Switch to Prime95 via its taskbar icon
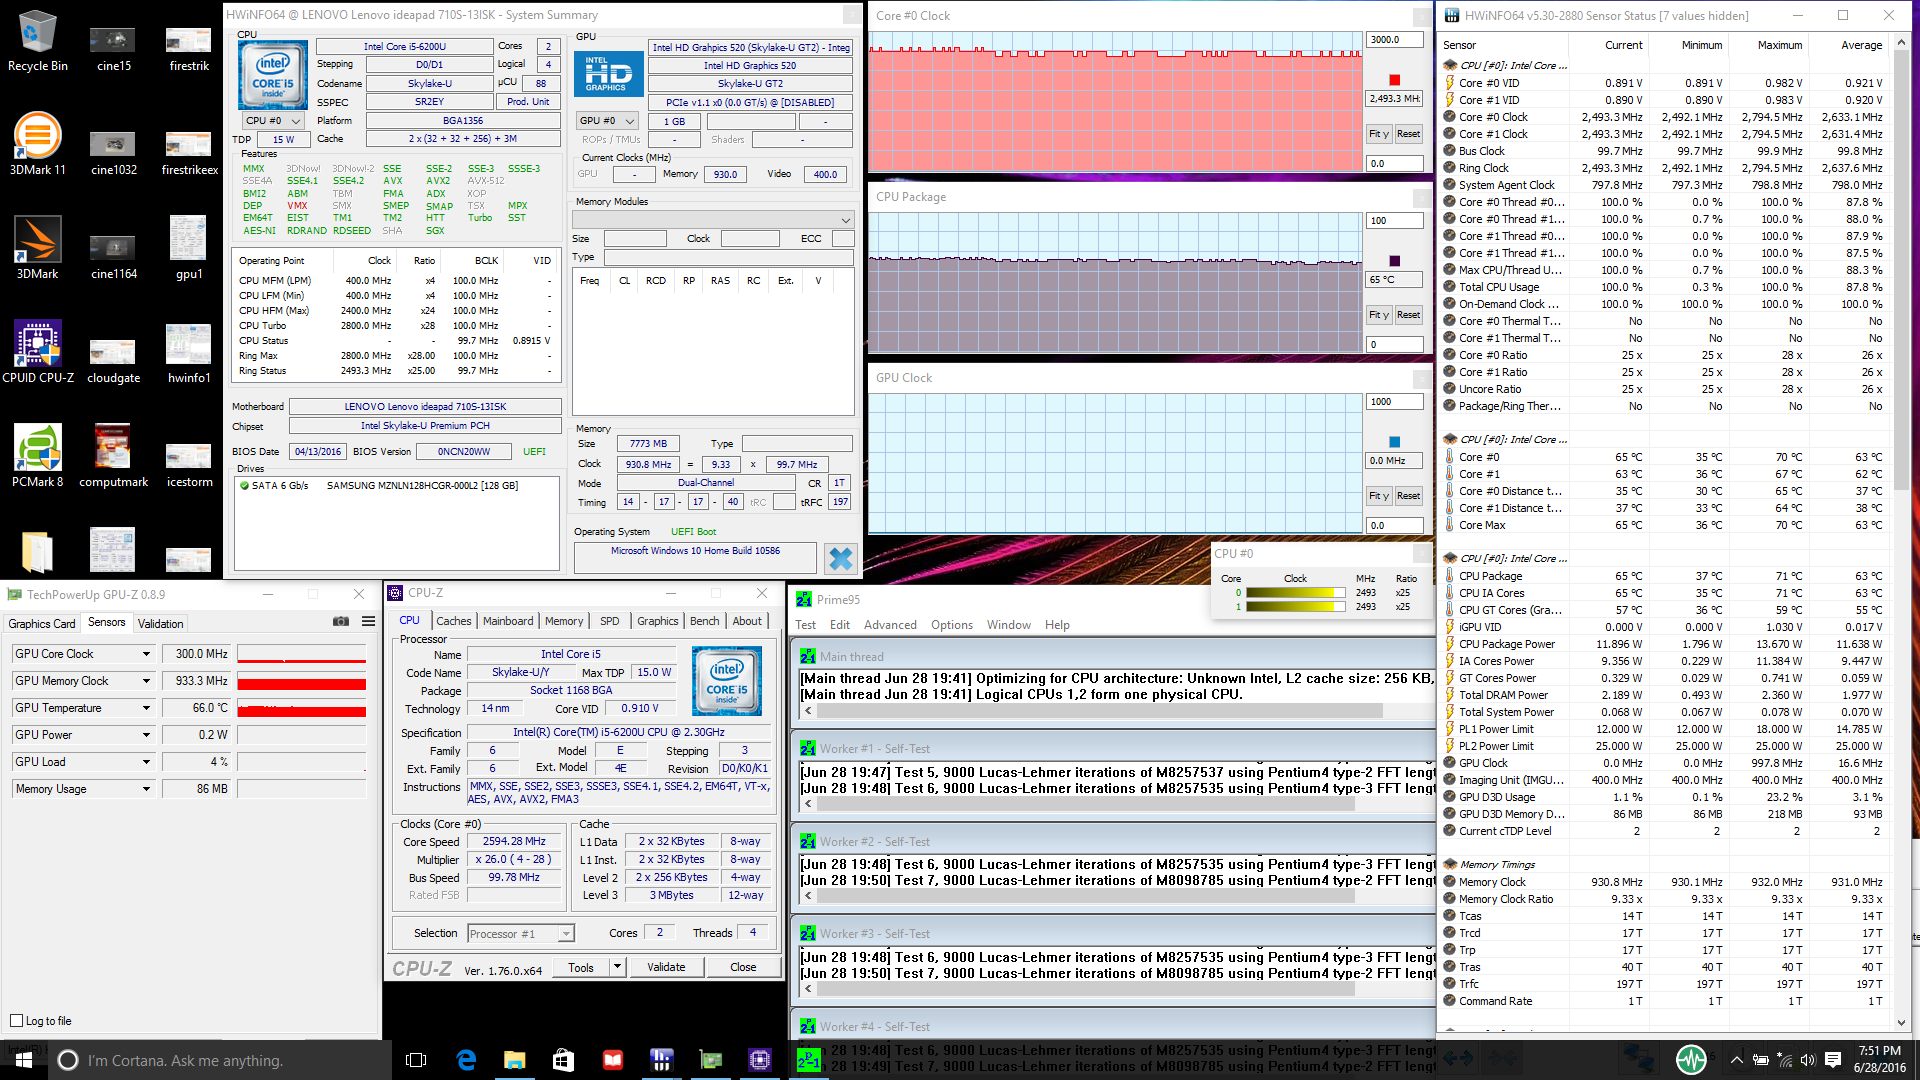 (808, 1060)
